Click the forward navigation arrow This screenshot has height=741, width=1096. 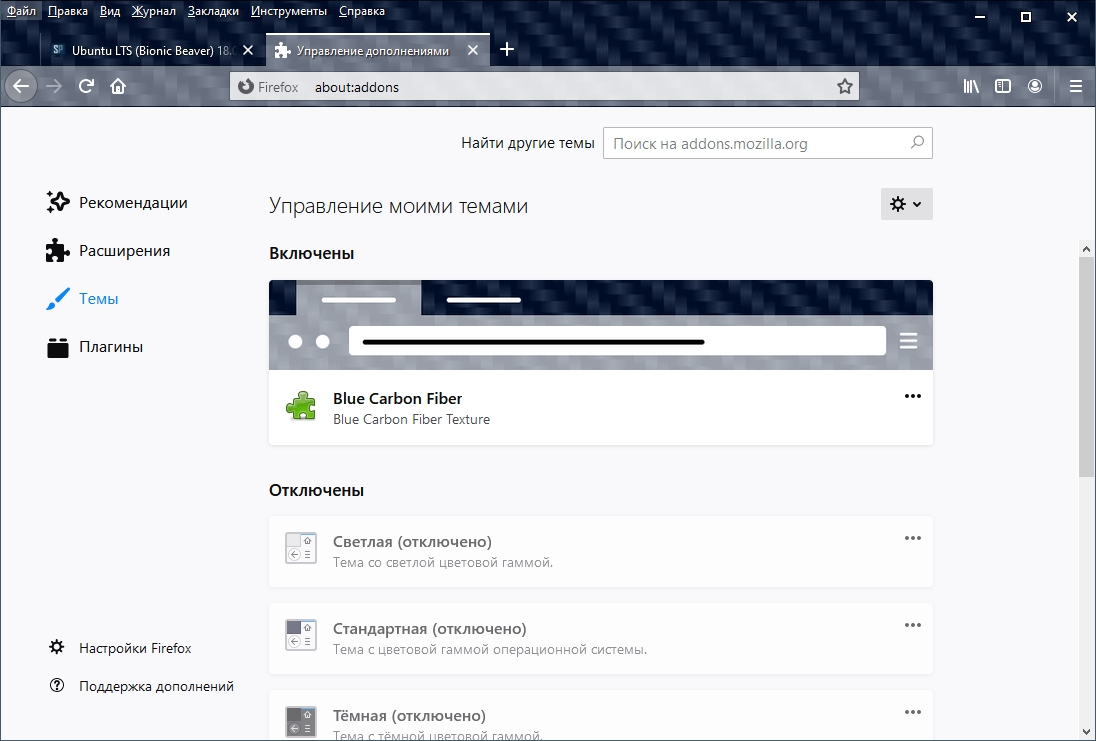54,87
